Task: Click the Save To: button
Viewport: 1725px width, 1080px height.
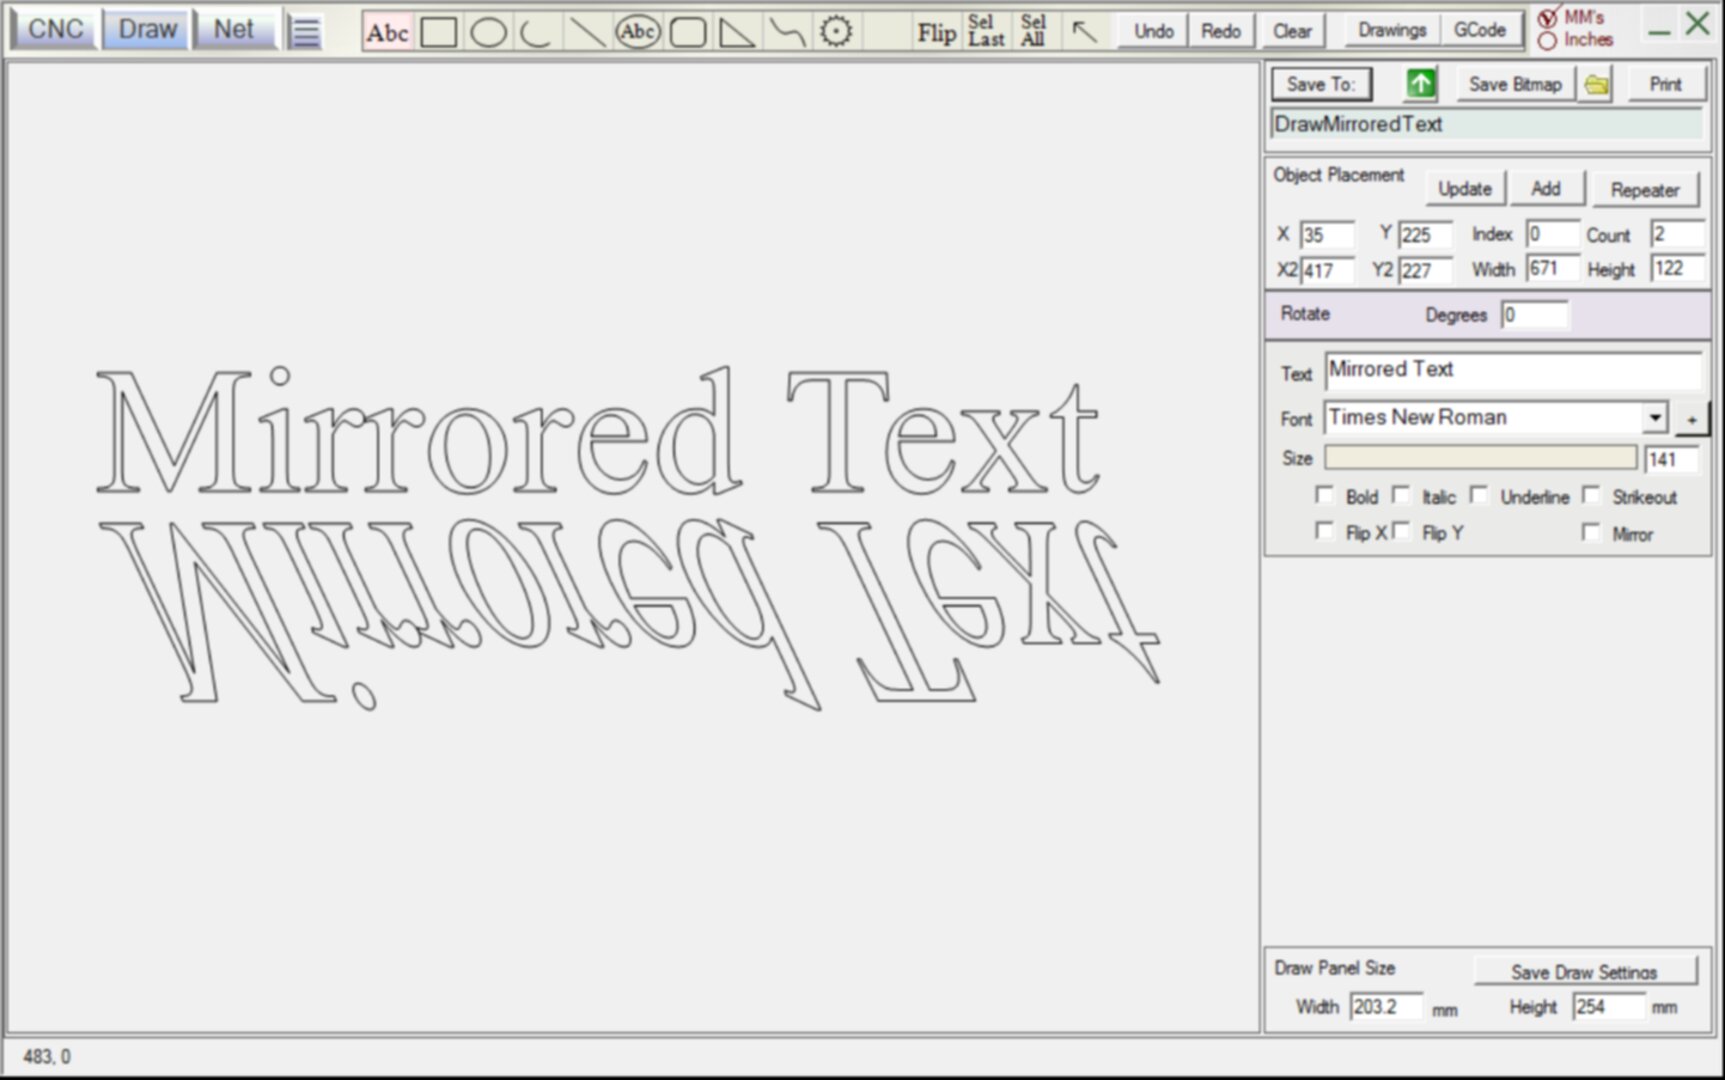Action: click(x=1321, y=84)
